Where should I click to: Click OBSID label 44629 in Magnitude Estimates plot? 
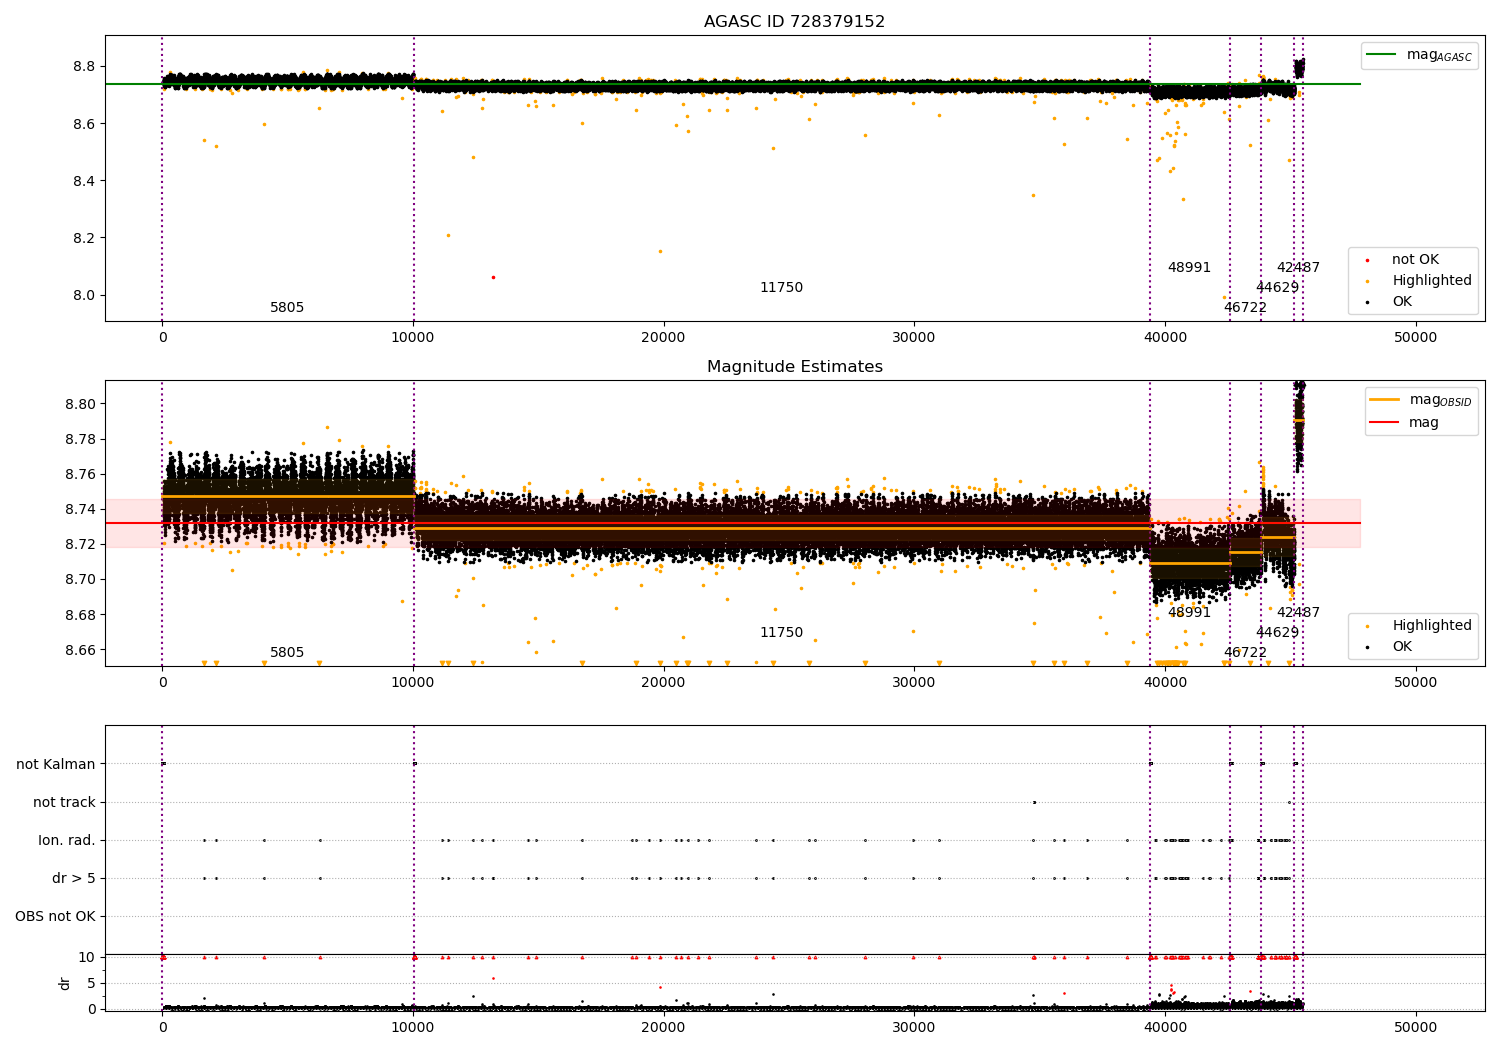point(1277,633)
